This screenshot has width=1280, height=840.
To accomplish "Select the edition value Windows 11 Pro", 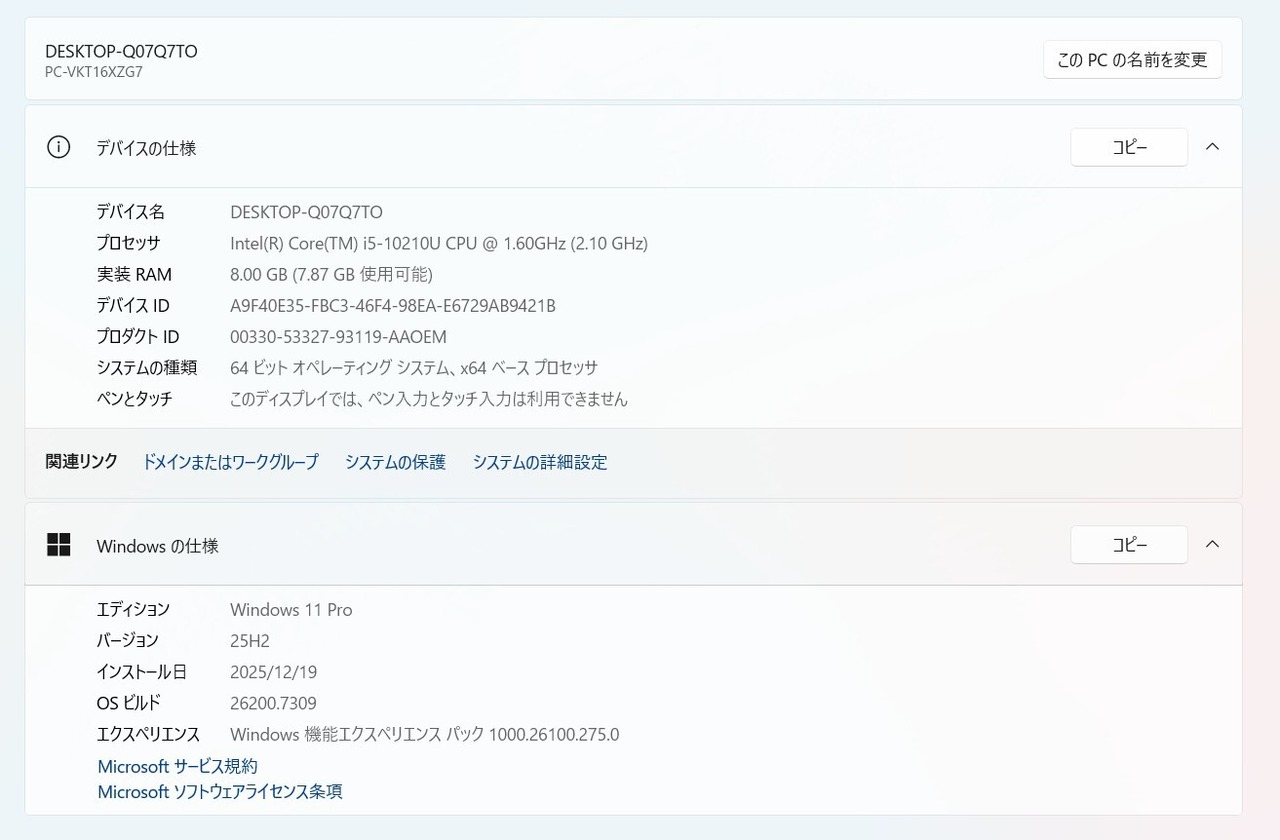I will (291, 609).
